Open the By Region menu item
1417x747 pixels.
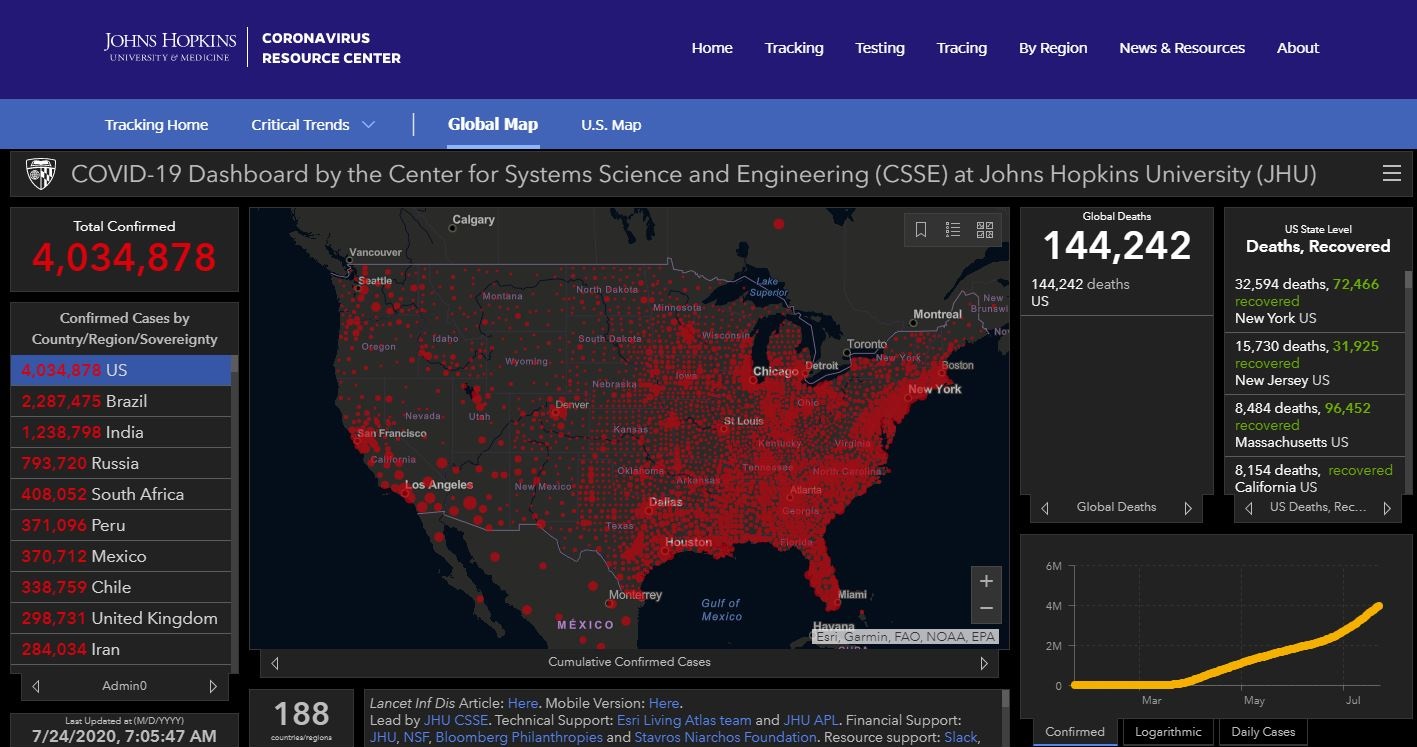[x=1053, y=48]
